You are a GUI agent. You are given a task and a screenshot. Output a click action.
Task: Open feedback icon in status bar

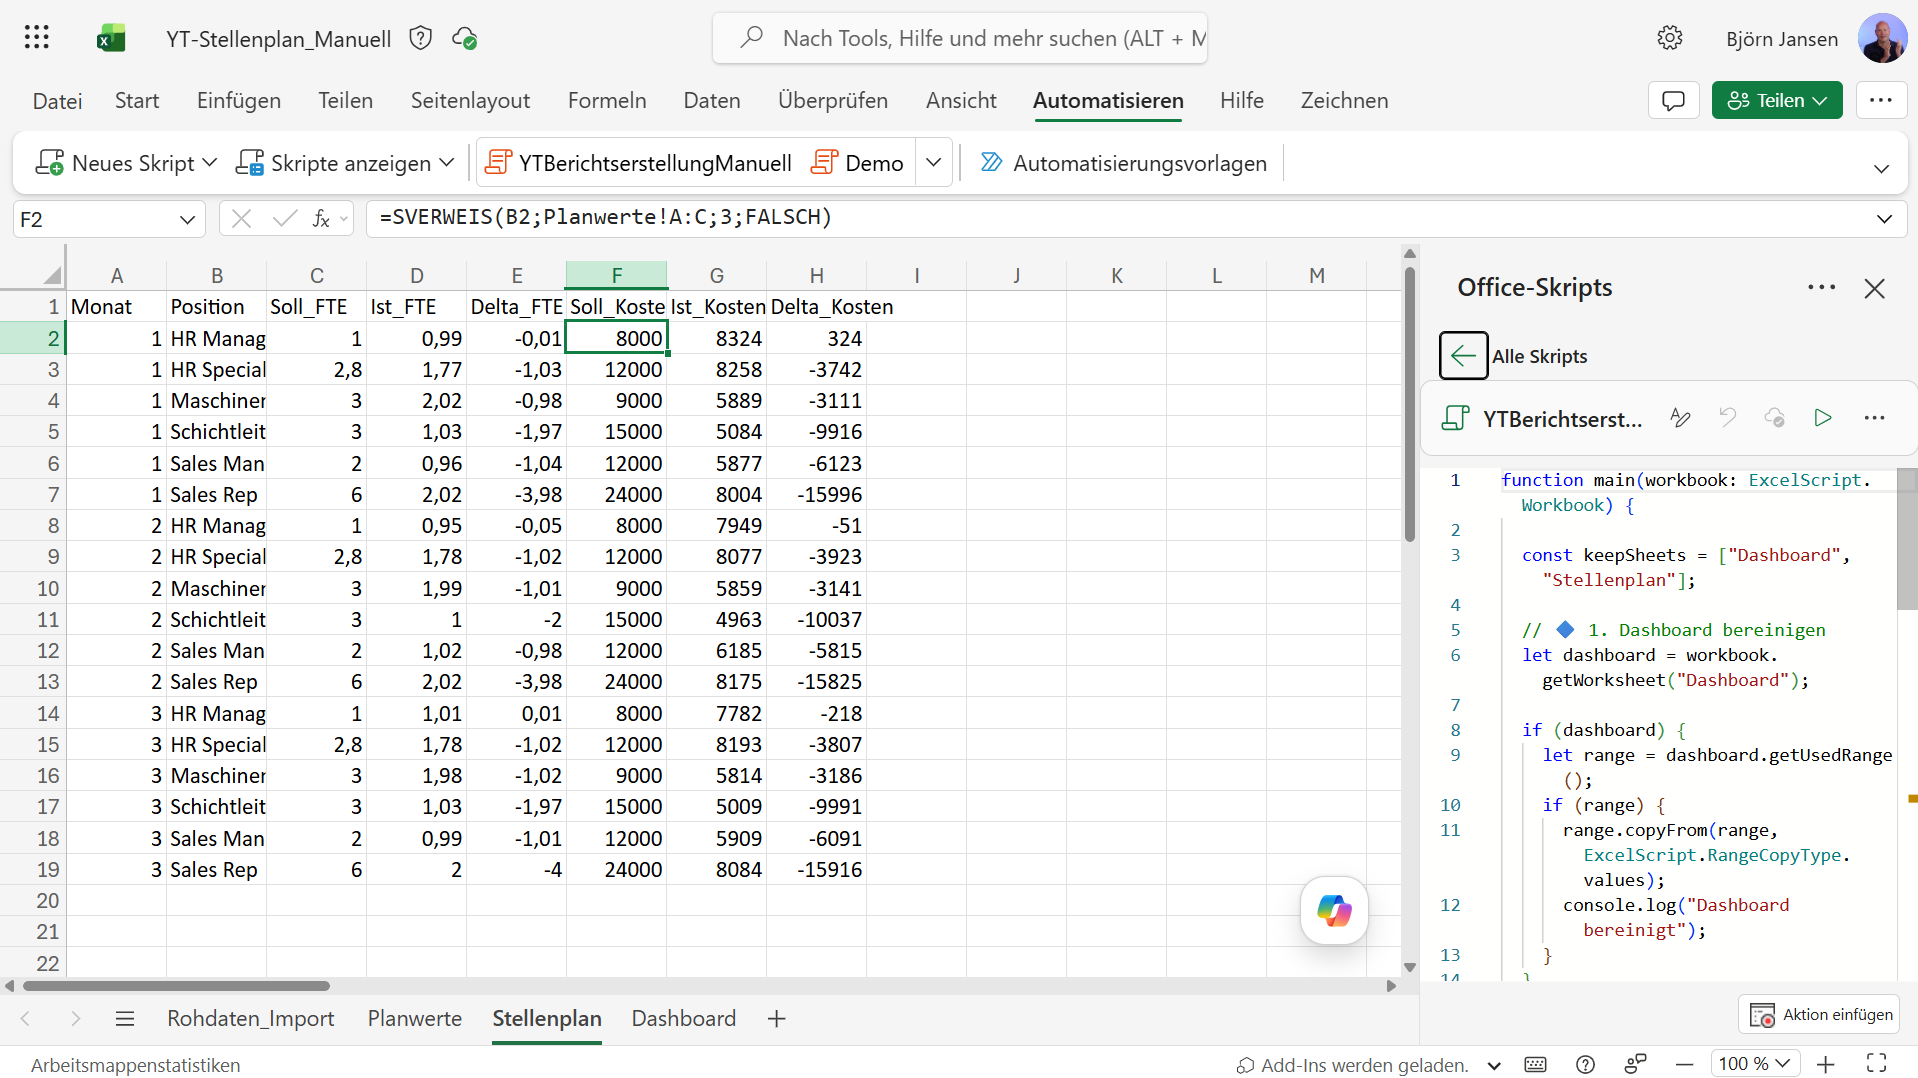point(1635,1064)
